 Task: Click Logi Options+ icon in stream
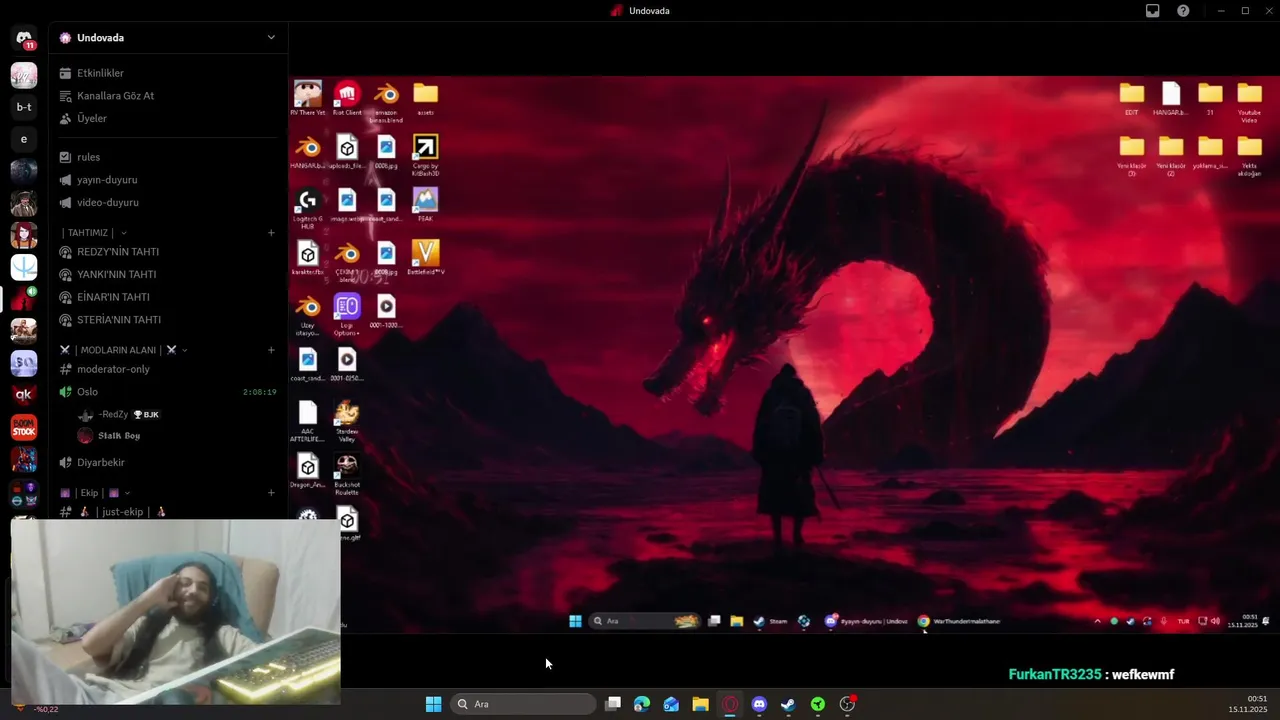pos(347,315)
